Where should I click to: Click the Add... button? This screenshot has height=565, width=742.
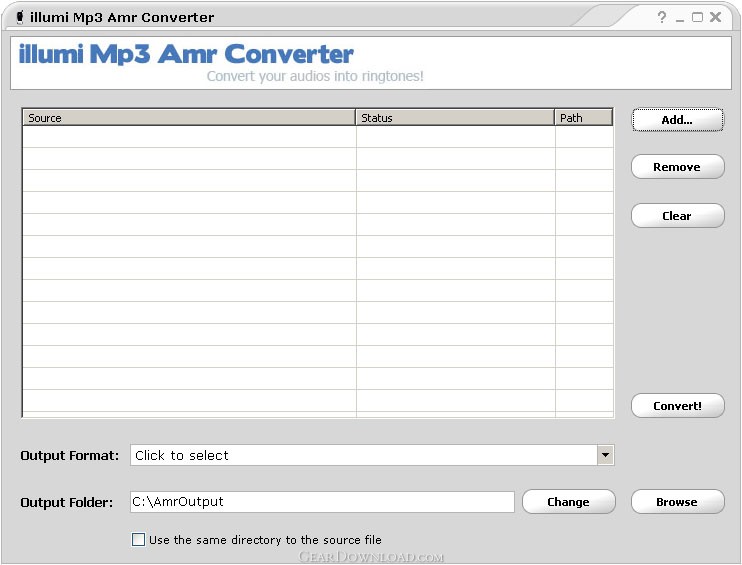677,120
